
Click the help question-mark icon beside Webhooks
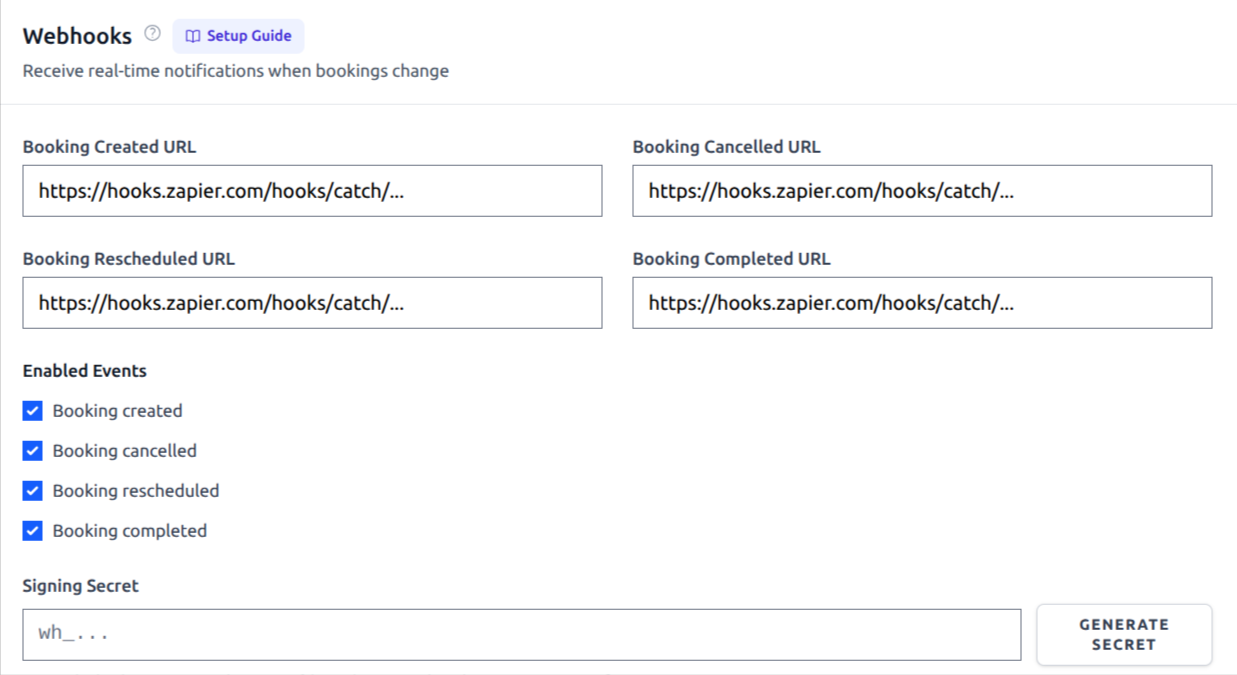152,33
